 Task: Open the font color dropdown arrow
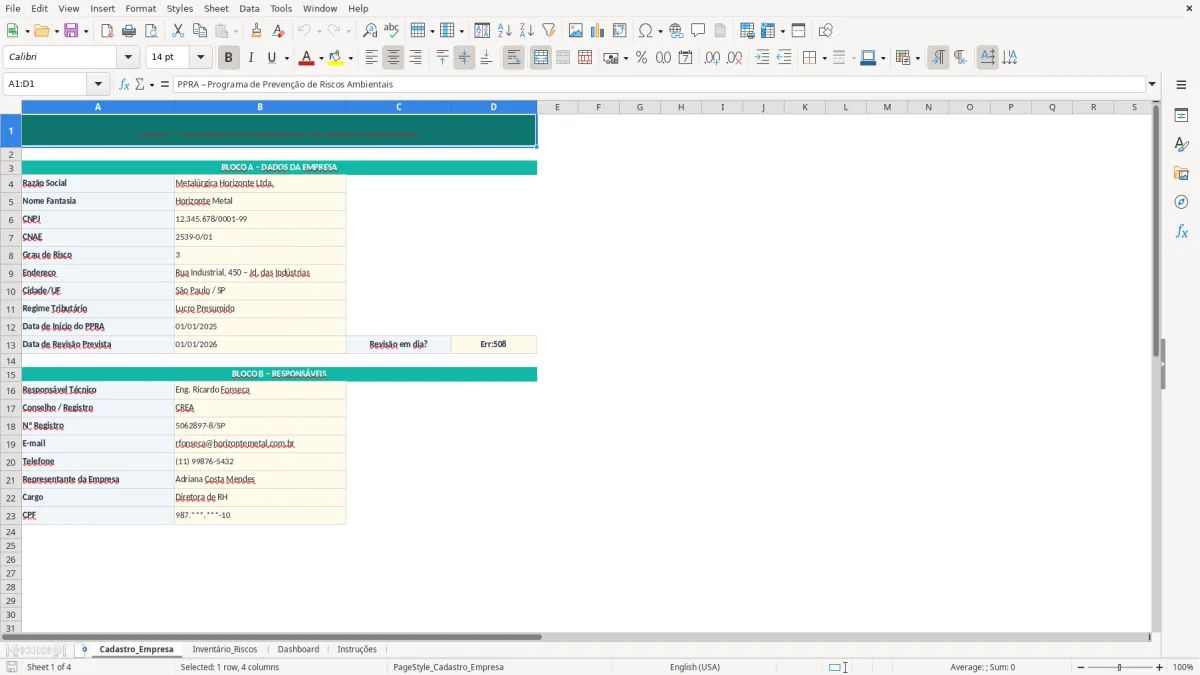tap(321, 58)
